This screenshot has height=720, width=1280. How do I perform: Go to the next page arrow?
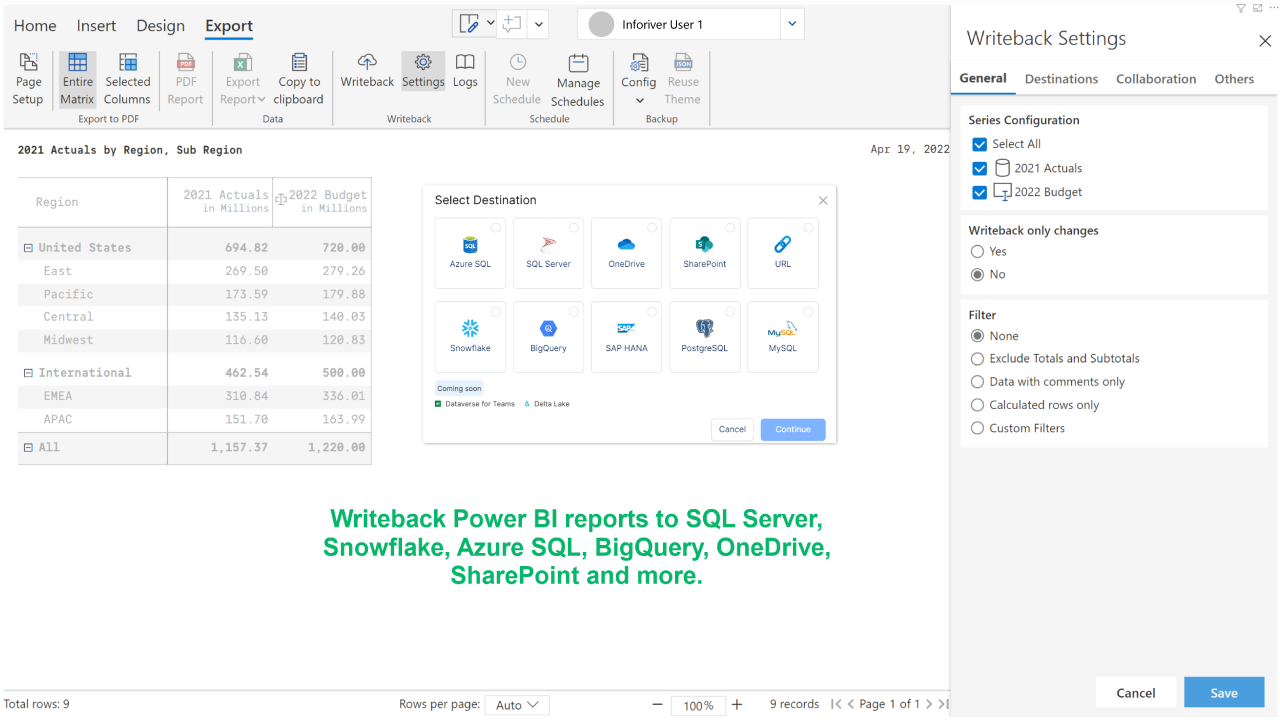pos(929,705)
